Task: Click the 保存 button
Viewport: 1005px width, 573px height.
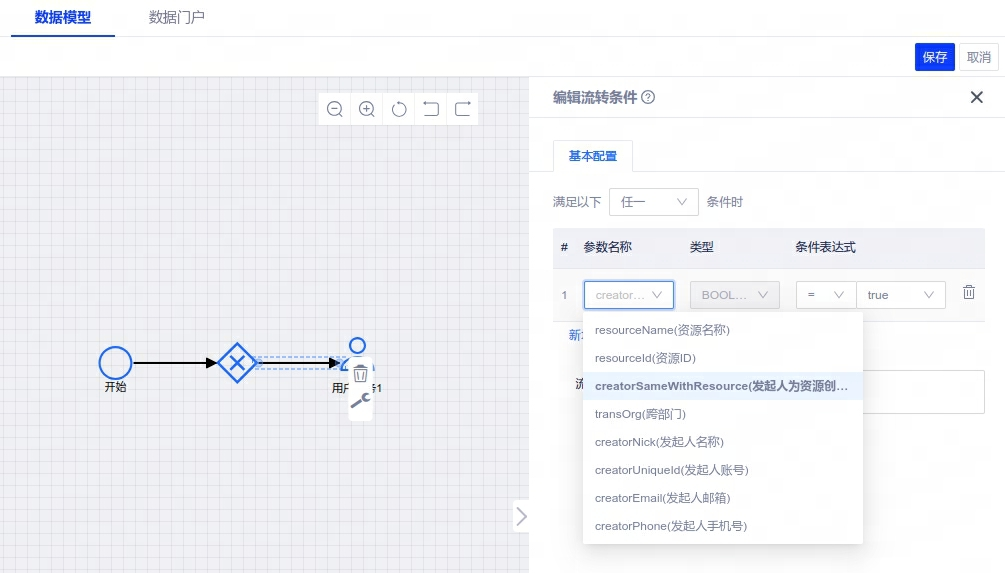Action: (934, 58)
